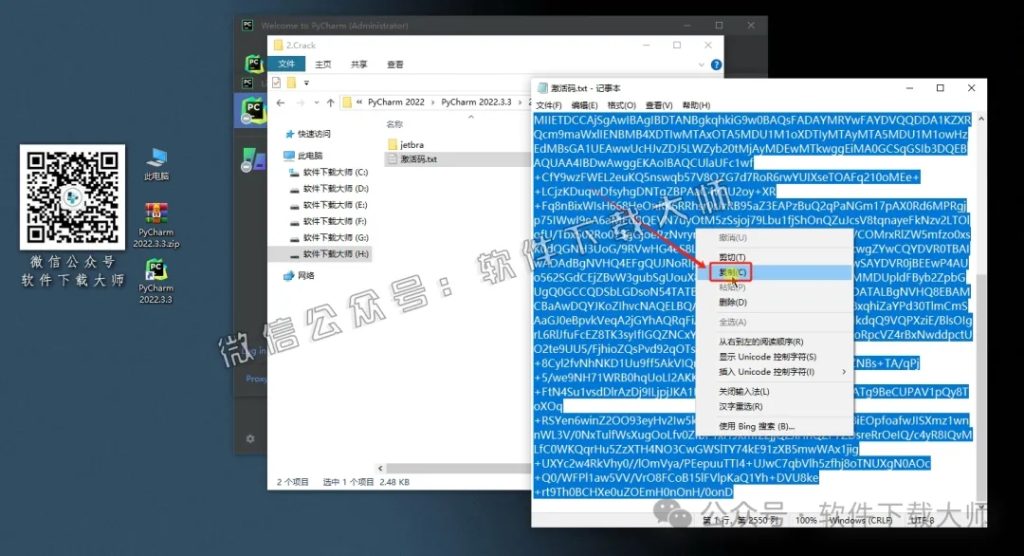Switch to the 共享 ribbon tab

pos(359,64)
